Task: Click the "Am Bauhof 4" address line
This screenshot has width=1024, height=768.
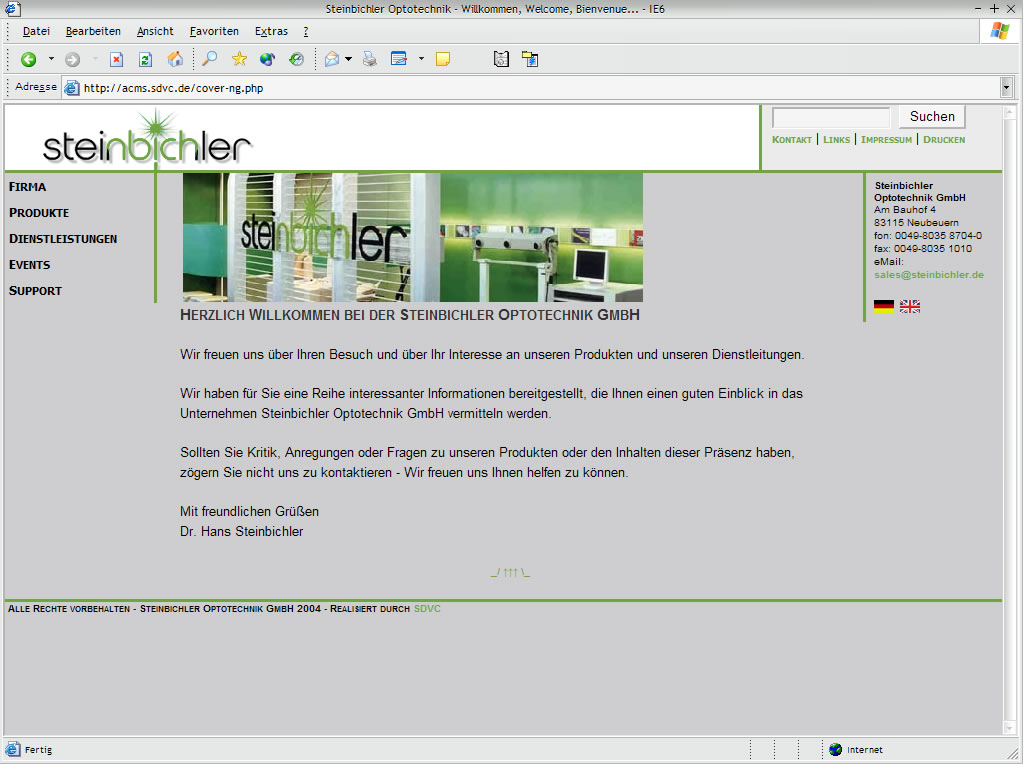Action: pyautogui.click(x=904, y=210)
